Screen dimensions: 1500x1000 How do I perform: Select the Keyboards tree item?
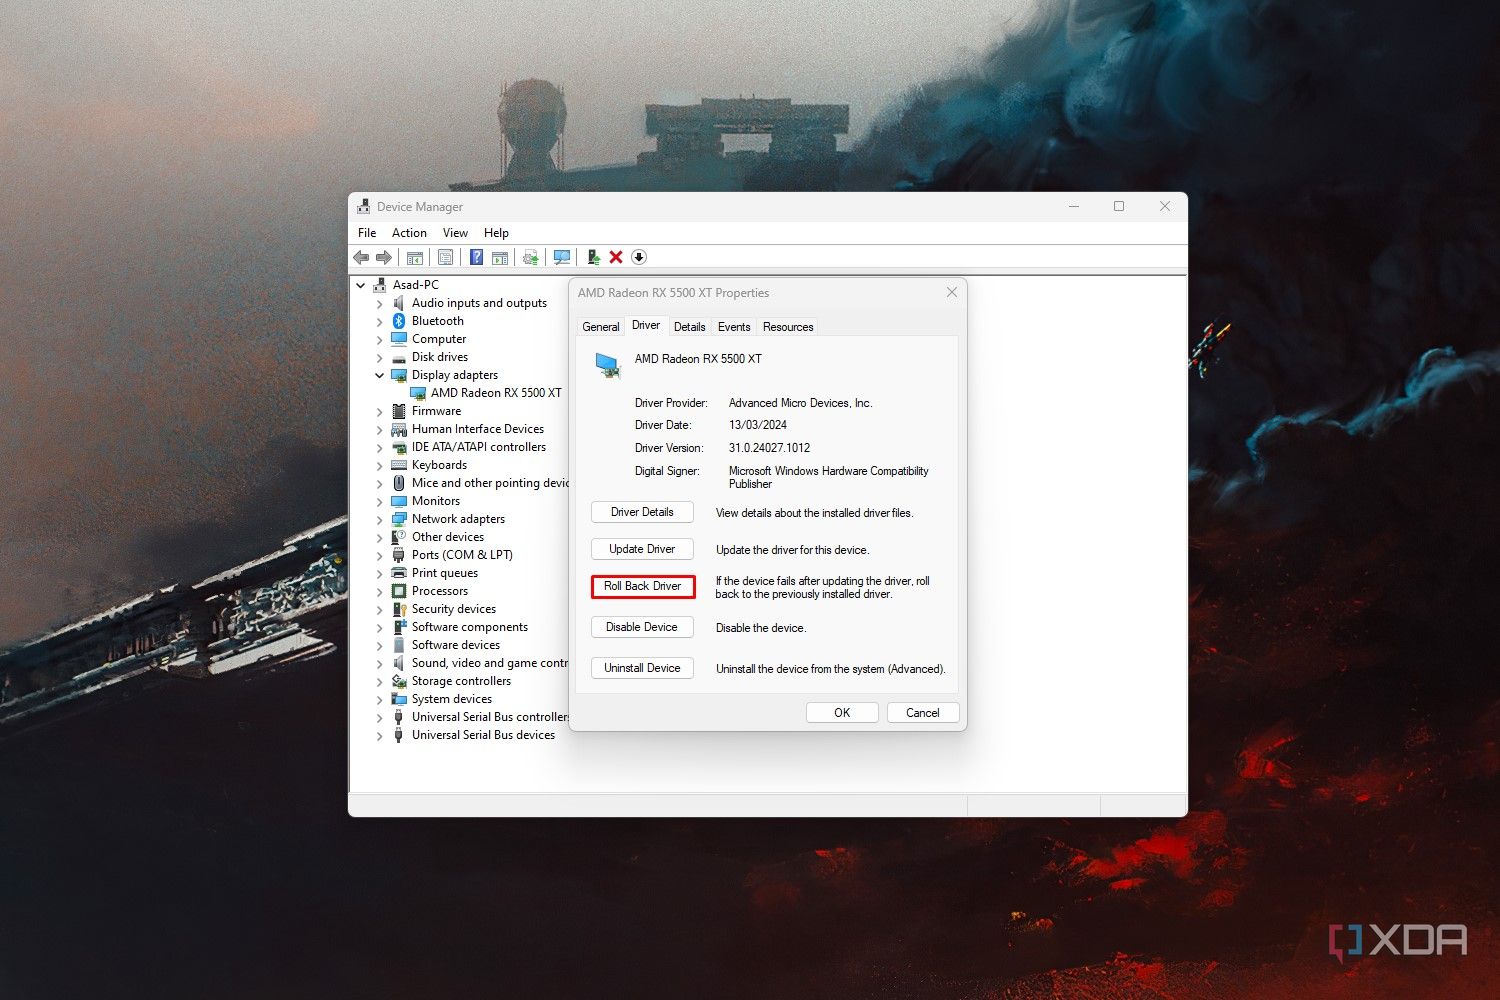(x=439, y=465)
